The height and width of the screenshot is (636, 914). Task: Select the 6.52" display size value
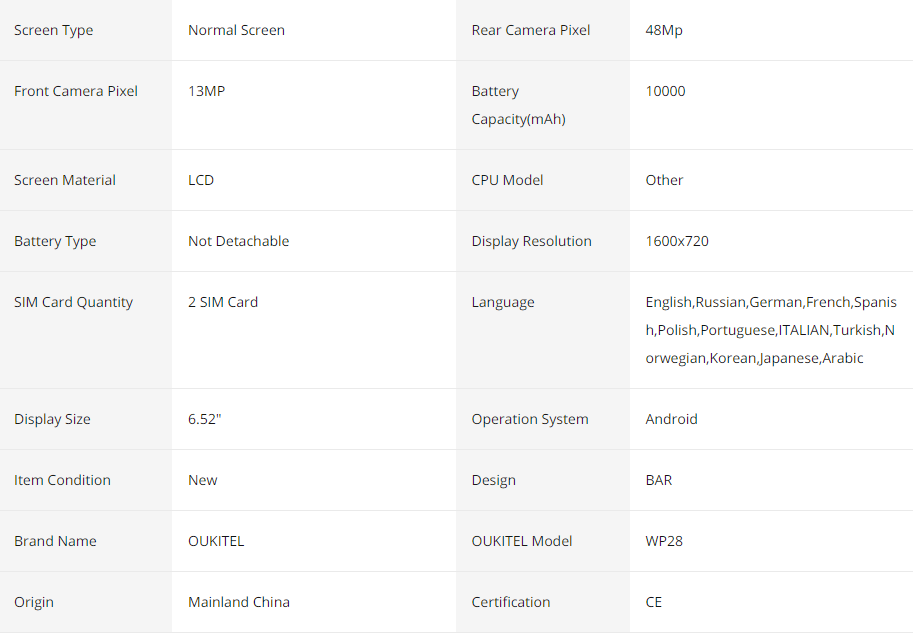(x=205, y=419)
